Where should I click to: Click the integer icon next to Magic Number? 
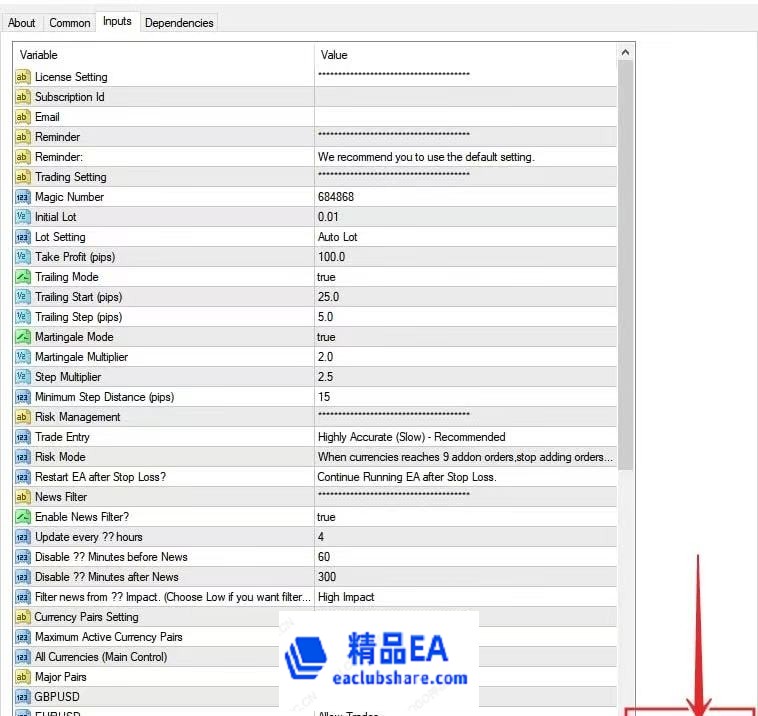[x=22, y=197]
